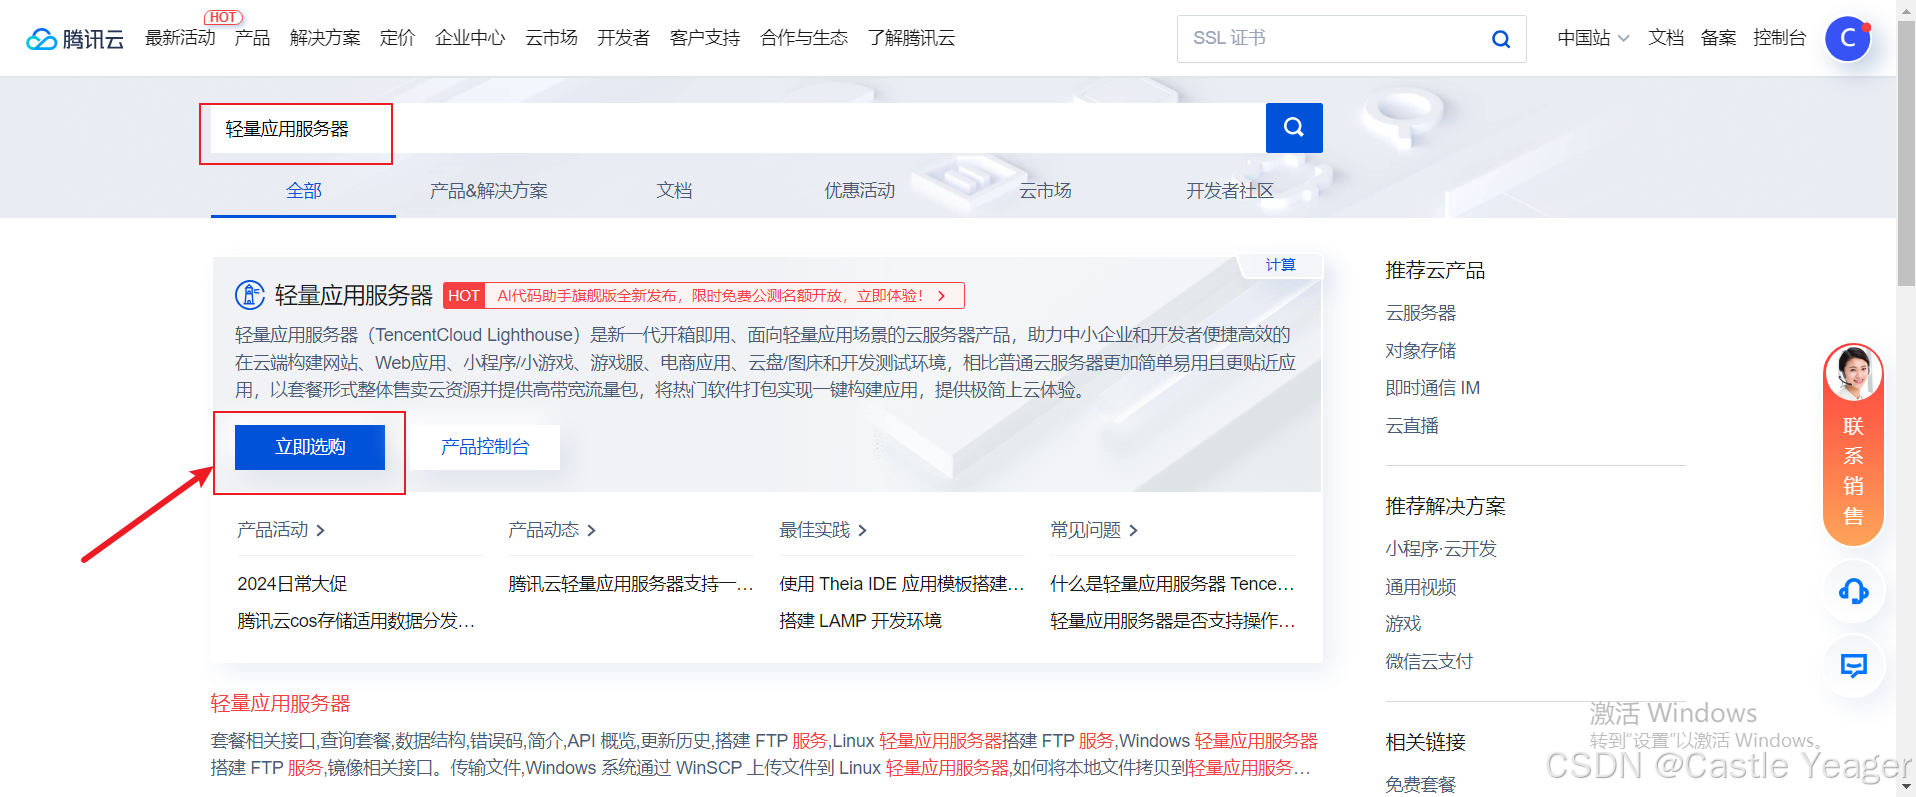Open 了解腾讯云 menu item
This screenshot has width=1916, height=797.
[911, 38]
